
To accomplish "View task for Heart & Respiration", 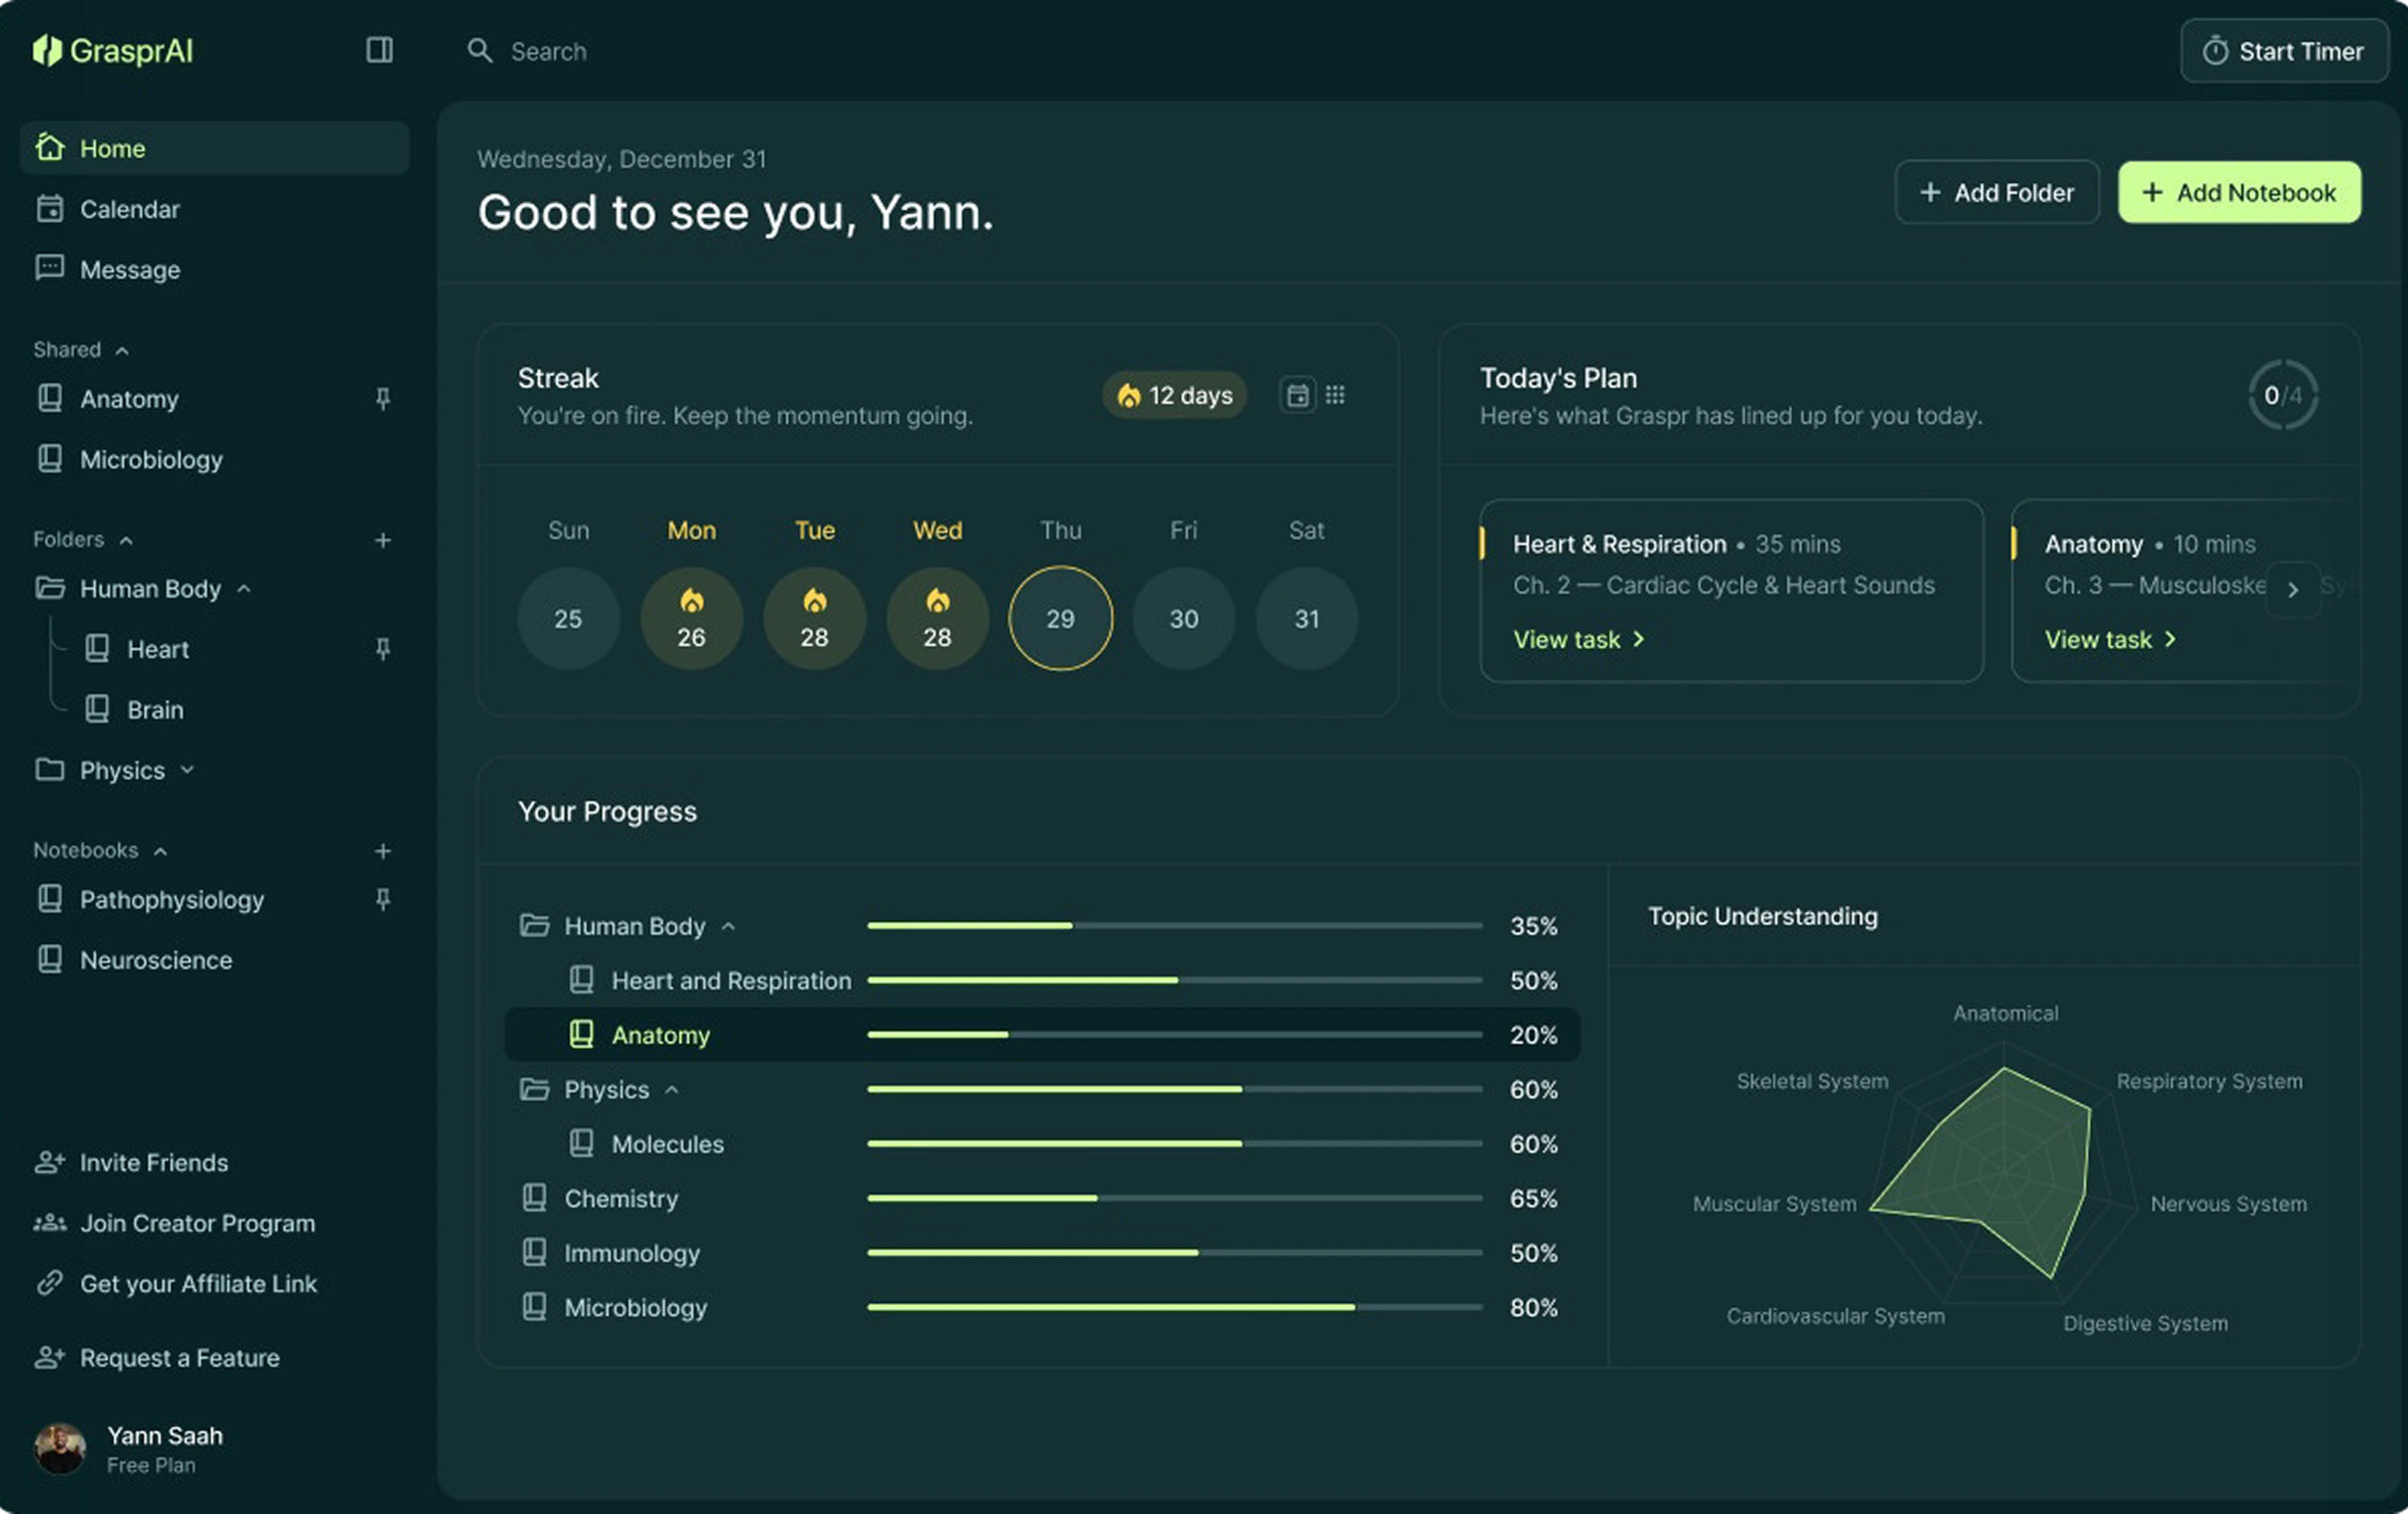I will tap(1578, 639).
